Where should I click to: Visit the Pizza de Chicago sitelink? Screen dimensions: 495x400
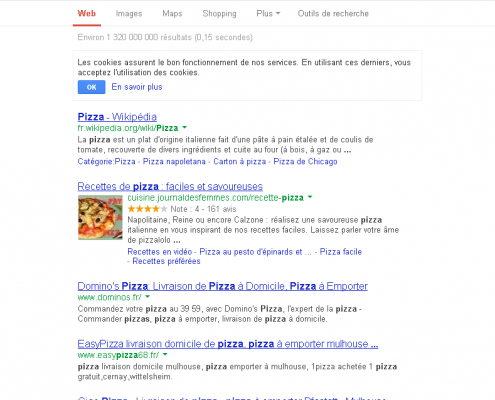point(305,162)
